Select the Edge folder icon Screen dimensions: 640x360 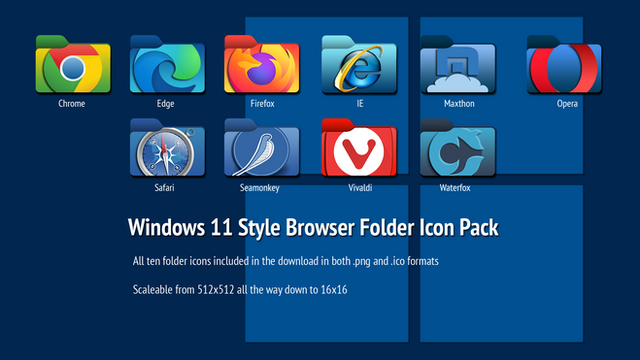(167, 64)
